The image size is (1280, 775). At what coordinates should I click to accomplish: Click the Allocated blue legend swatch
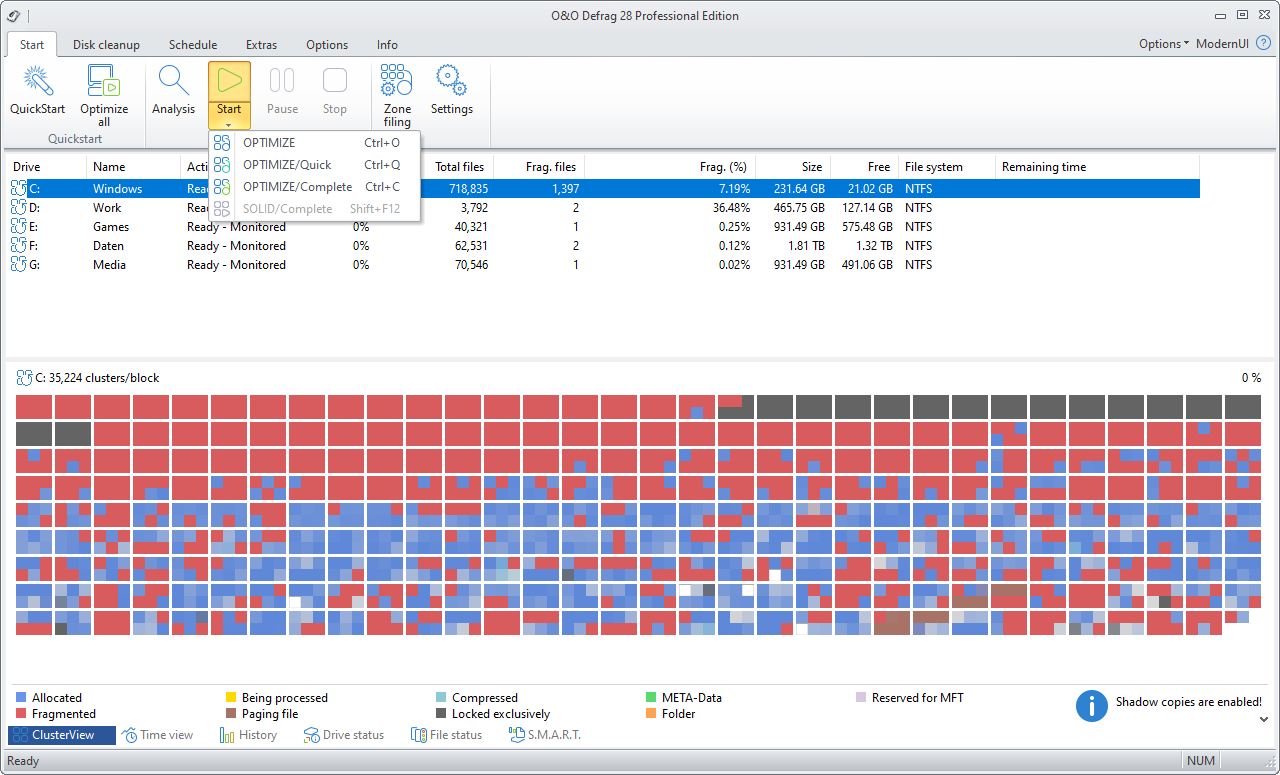(21, 698)
